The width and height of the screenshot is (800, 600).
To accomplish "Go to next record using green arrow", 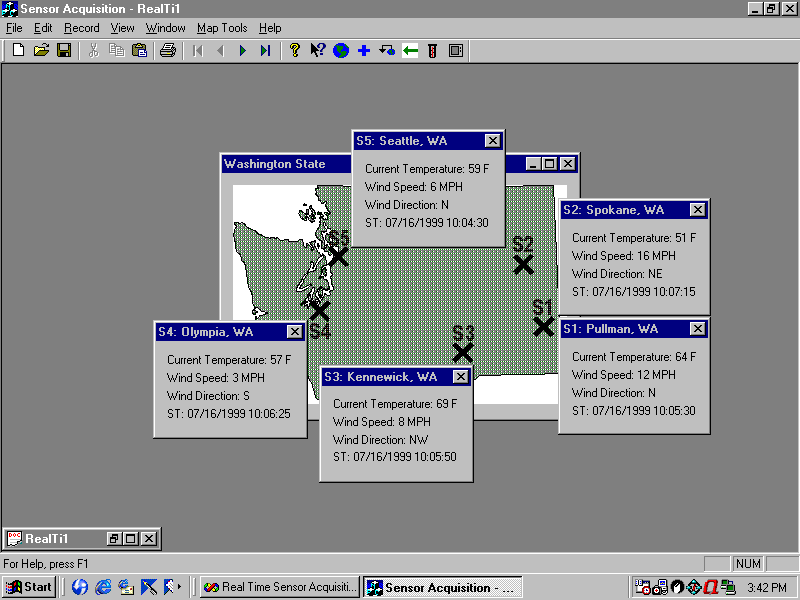I will pyautogui.click(x=243, y=50).
